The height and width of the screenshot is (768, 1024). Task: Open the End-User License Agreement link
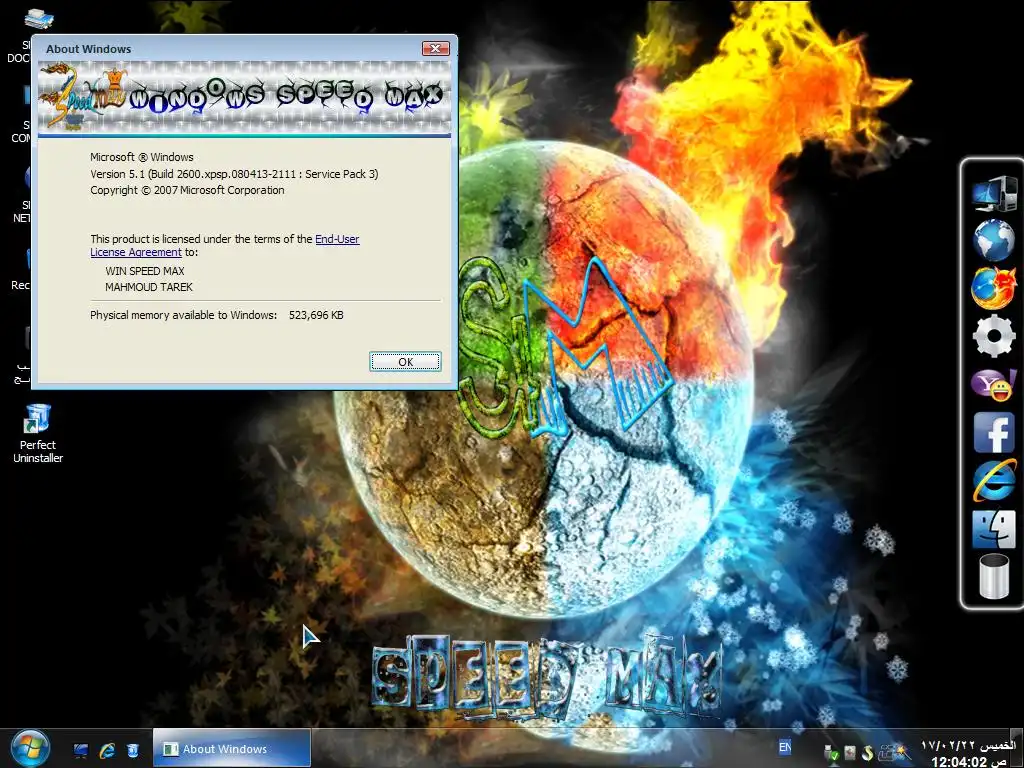(225, 246)
